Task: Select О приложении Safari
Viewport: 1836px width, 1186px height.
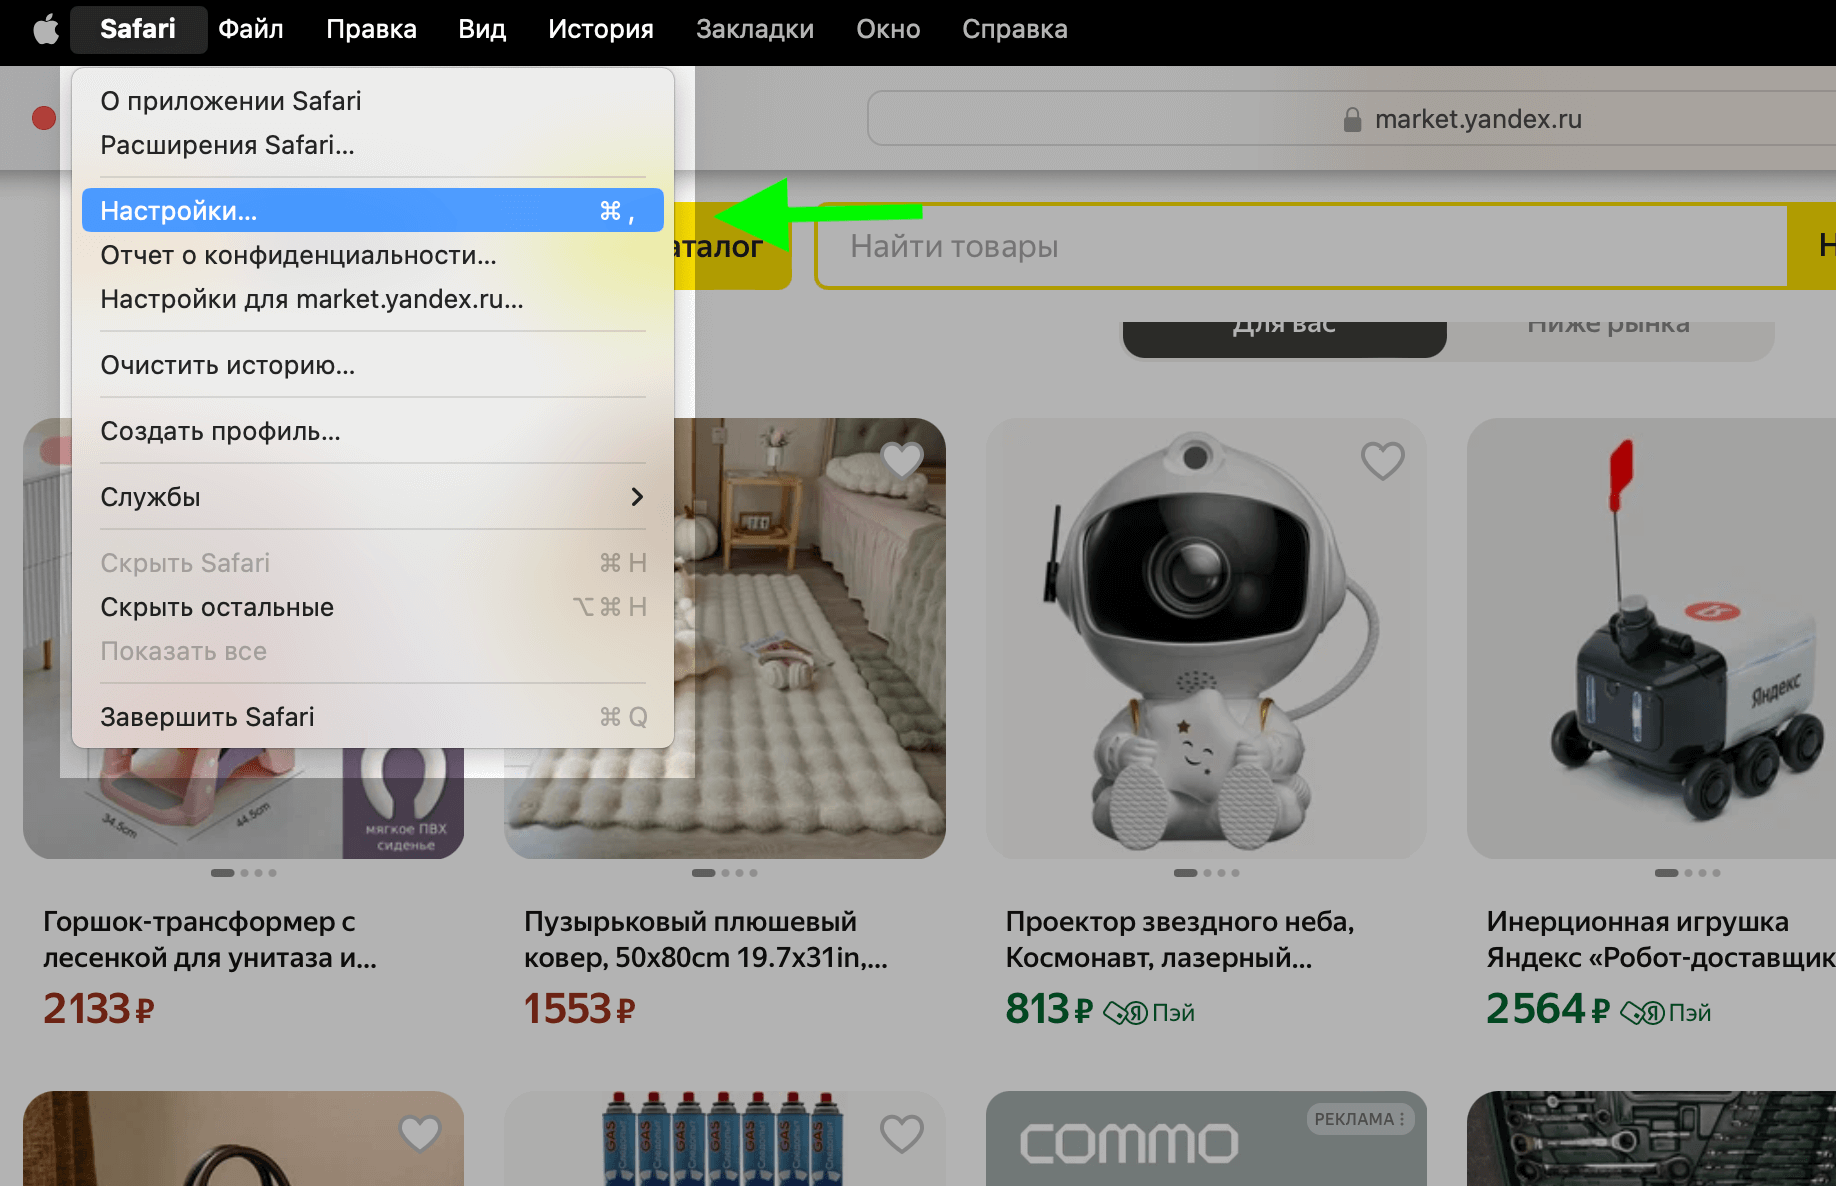Action: (x=372, y=101)
